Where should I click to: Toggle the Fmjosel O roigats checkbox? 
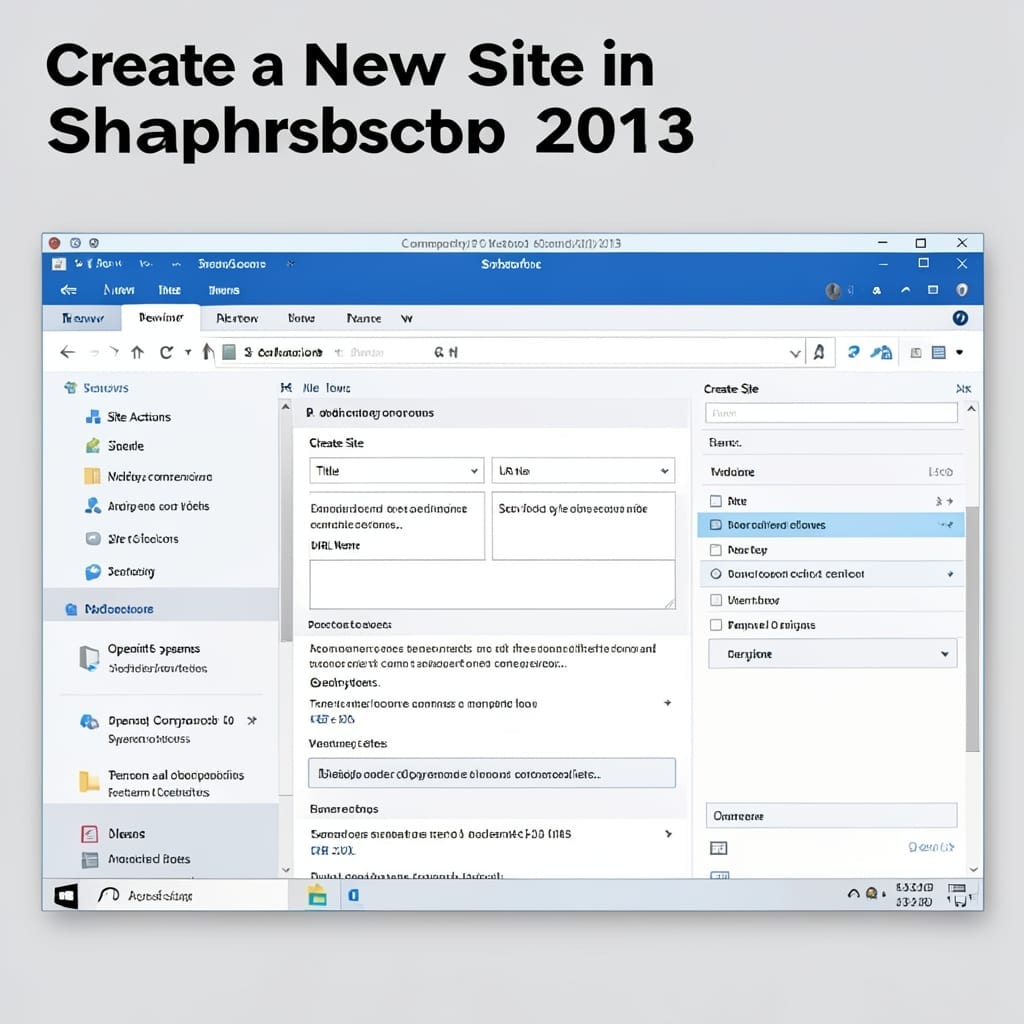(x=716, y=625)
